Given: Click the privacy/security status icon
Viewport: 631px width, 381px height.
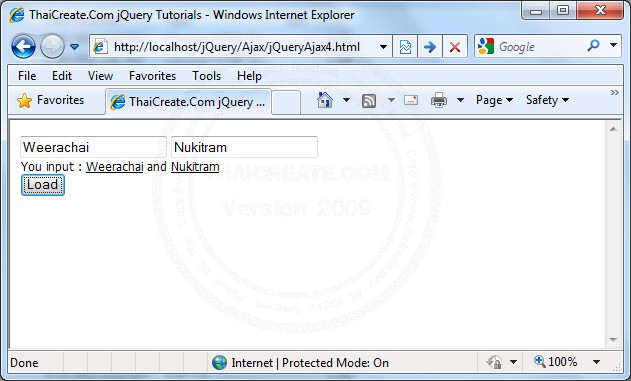Looking at the screenshot, I should [494, 362].
